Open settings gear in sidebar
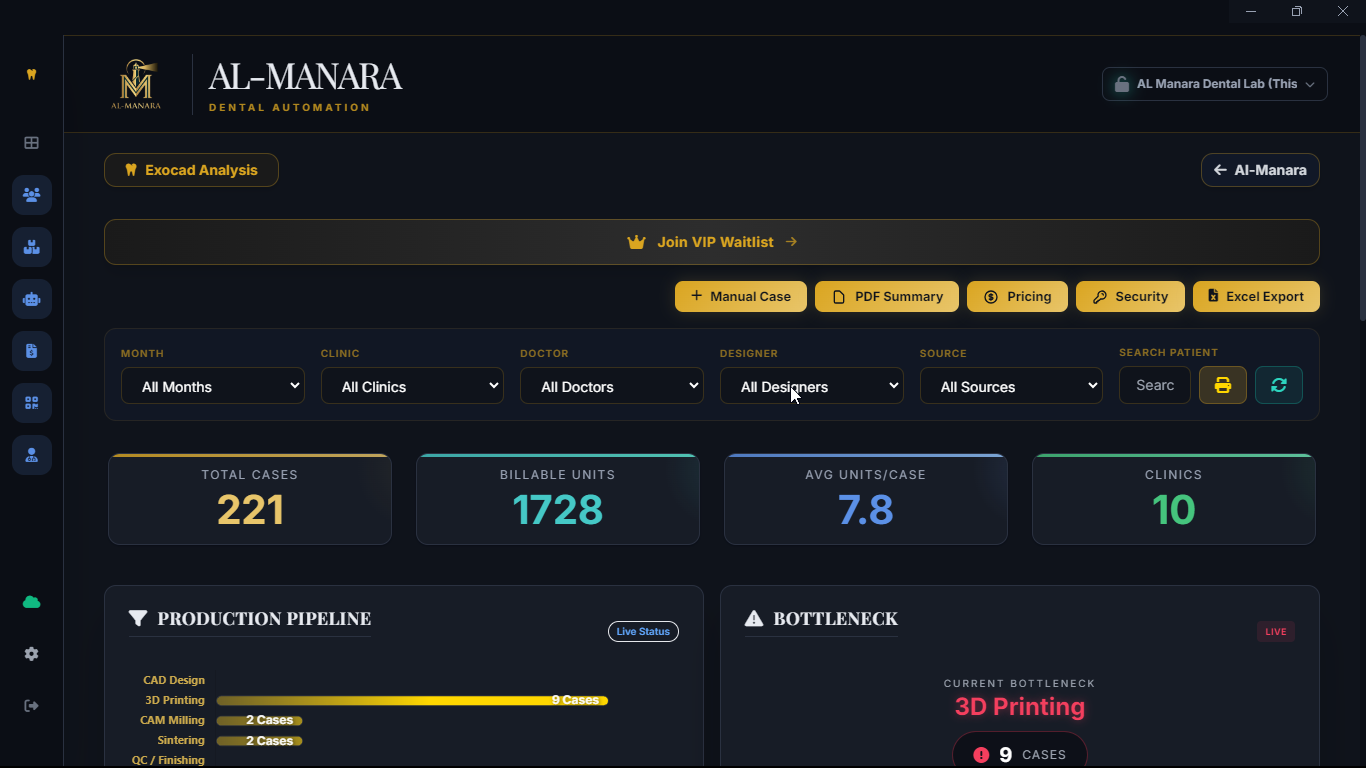1366x768 pixels. tap(32, 654)
